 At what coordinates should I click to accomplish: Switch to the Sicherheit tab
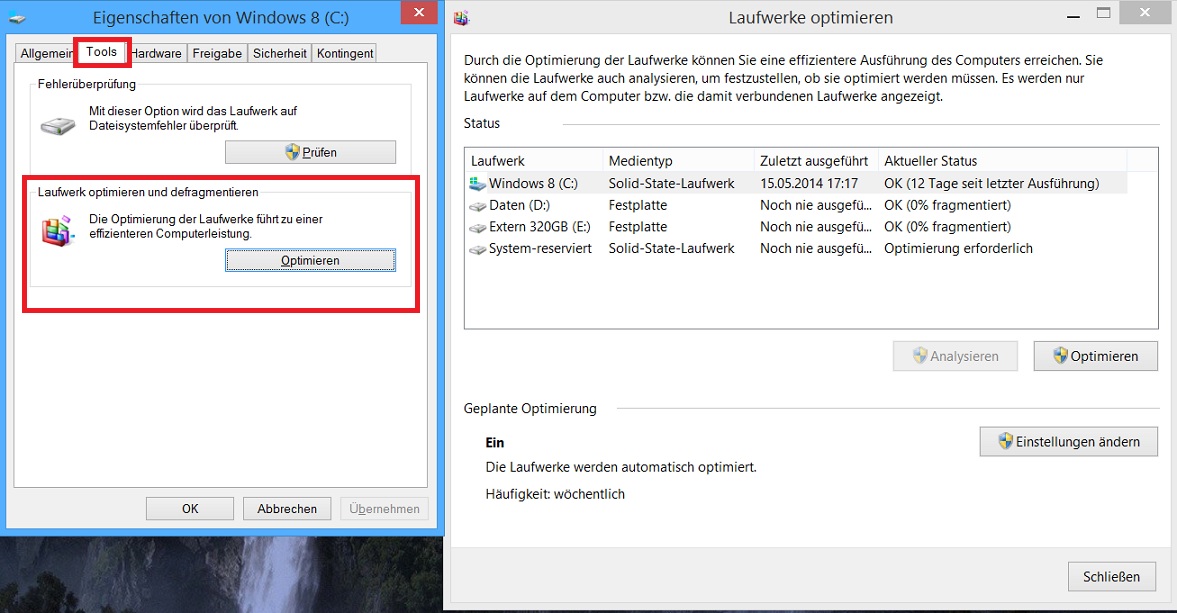point(279,53)
